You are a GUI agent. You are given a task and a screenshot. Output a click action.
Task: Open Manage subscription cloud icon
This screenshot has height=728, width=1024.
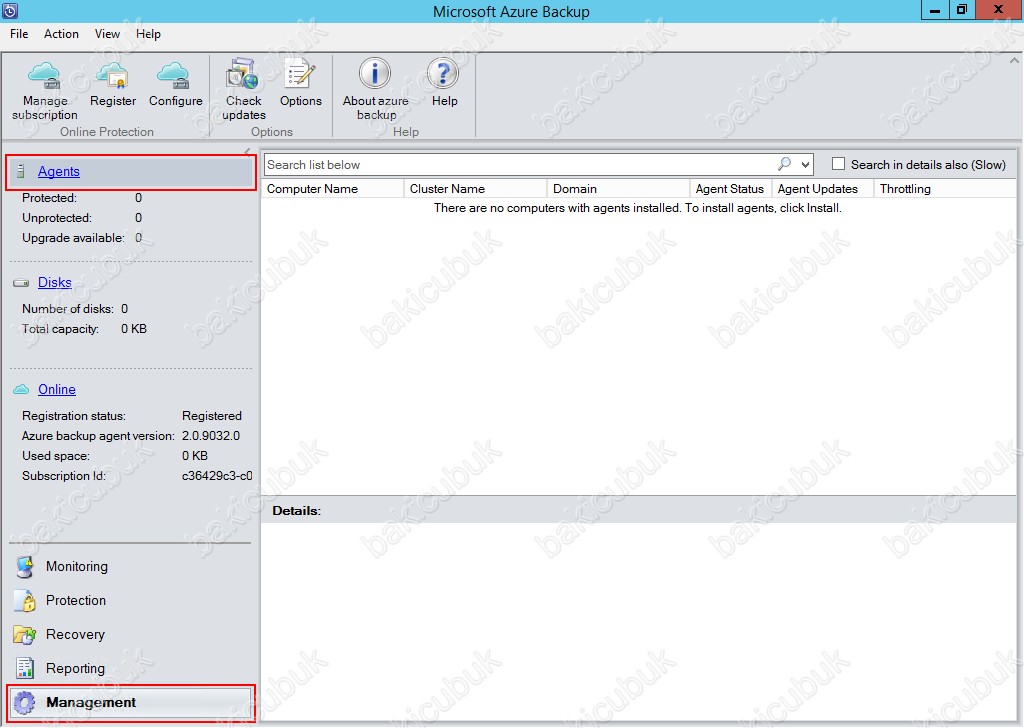(44, 75)
